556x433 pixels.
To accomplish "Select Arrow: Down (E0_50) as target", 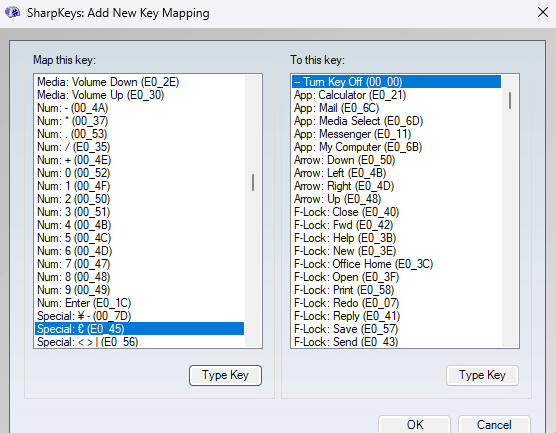I will [x=396, y=160].
